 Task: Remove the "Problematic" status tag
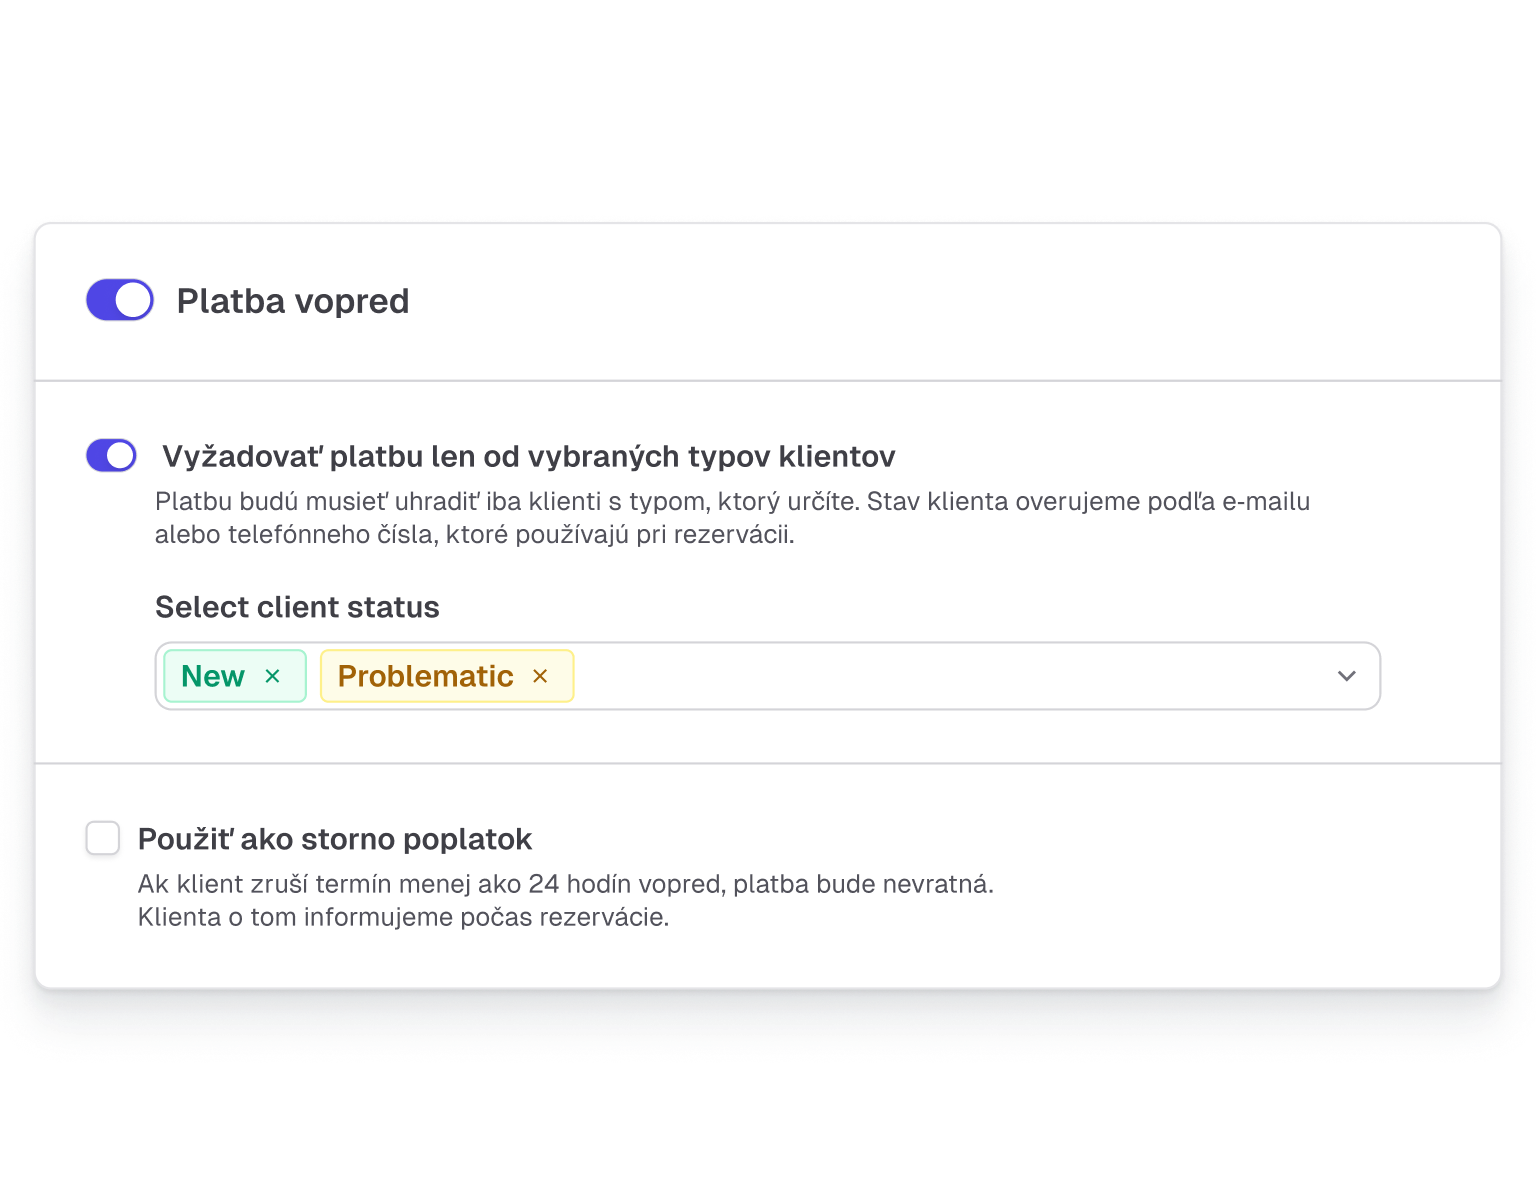click(x=540, y=677)
